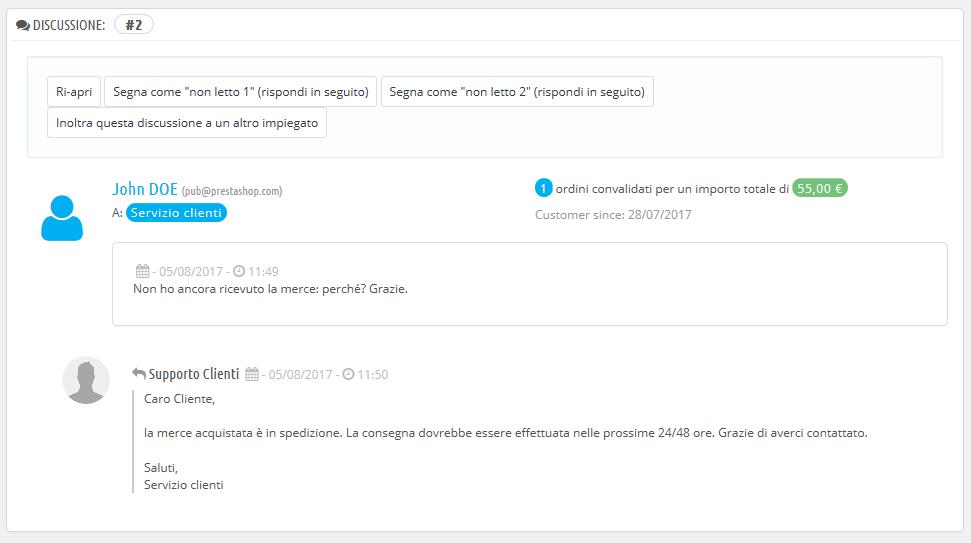Click the #2 discussion number badge
Screen dimensions: 971x543
pos(134,25)
